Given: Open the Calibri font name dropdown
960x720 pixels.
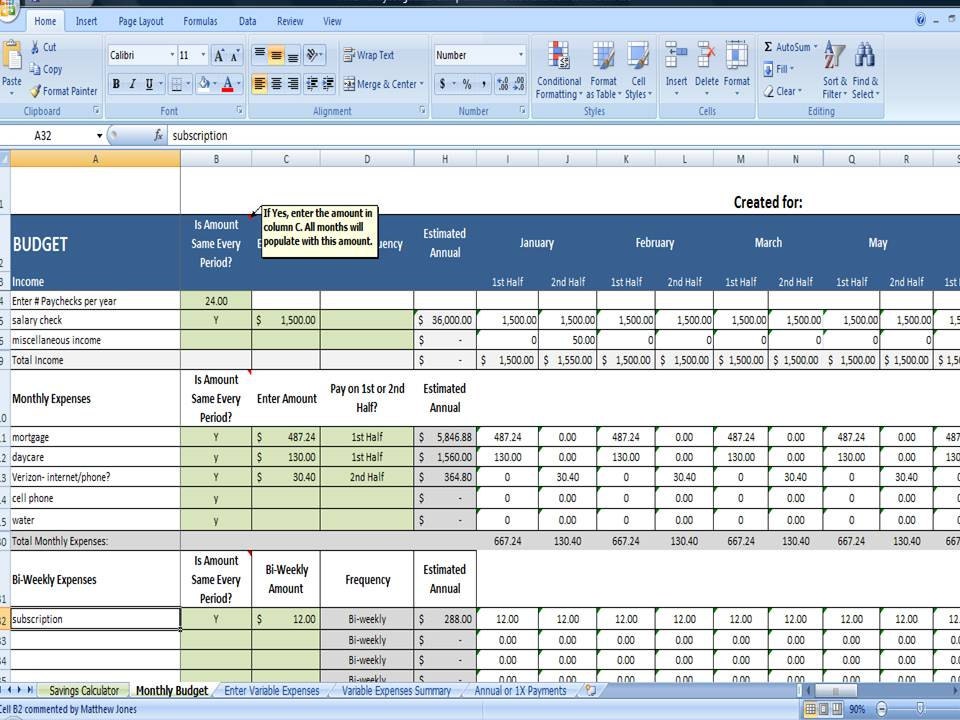Looking at the screenshot, I should (x=172, y=55).
